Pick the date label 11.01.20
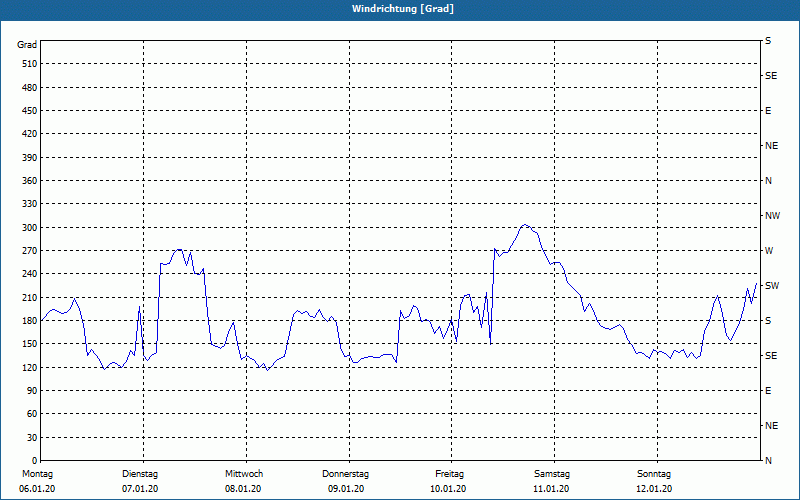Image resolution: width=800 pixels, height=500 pixels. coord(551,489)
